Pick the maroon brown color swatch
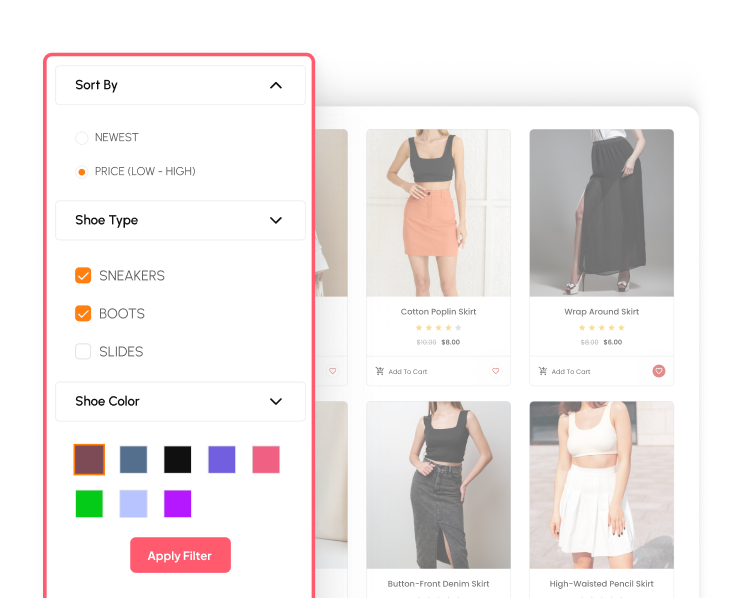The height and width of the screenshot is (598, 744). coord(89,459)
